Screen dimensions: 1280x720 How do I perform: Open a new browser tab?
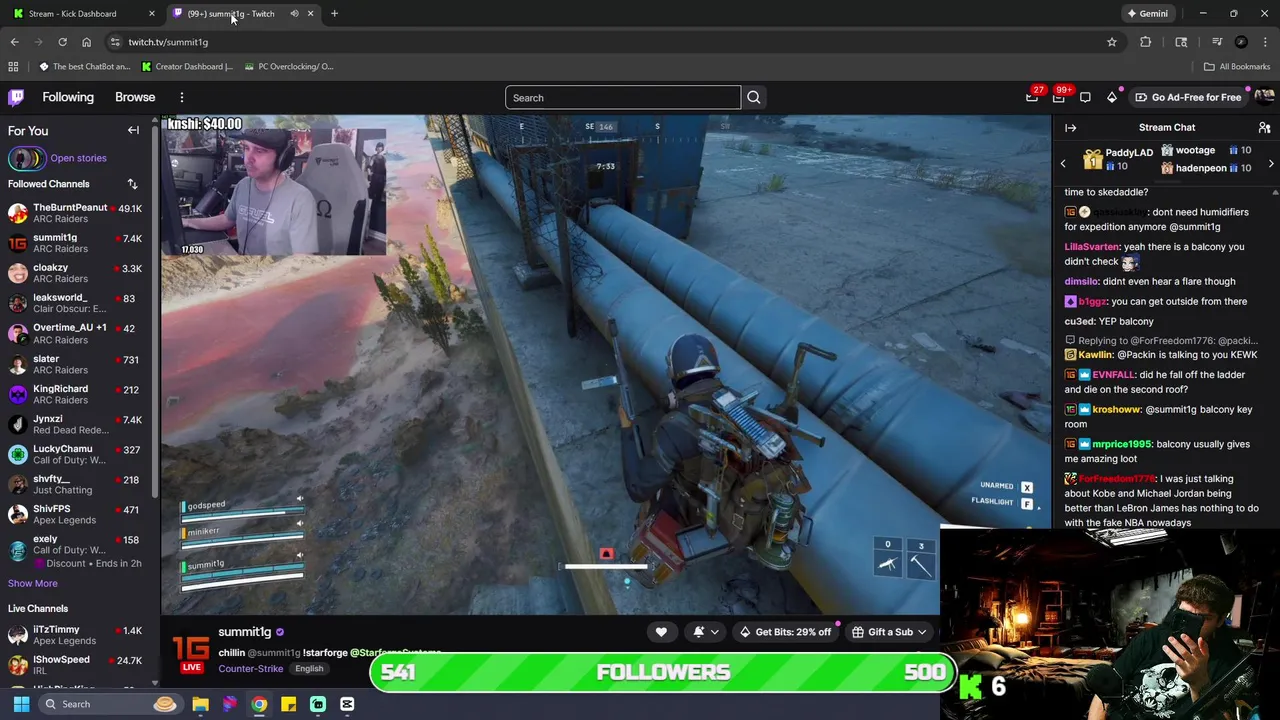click(334, 13)
